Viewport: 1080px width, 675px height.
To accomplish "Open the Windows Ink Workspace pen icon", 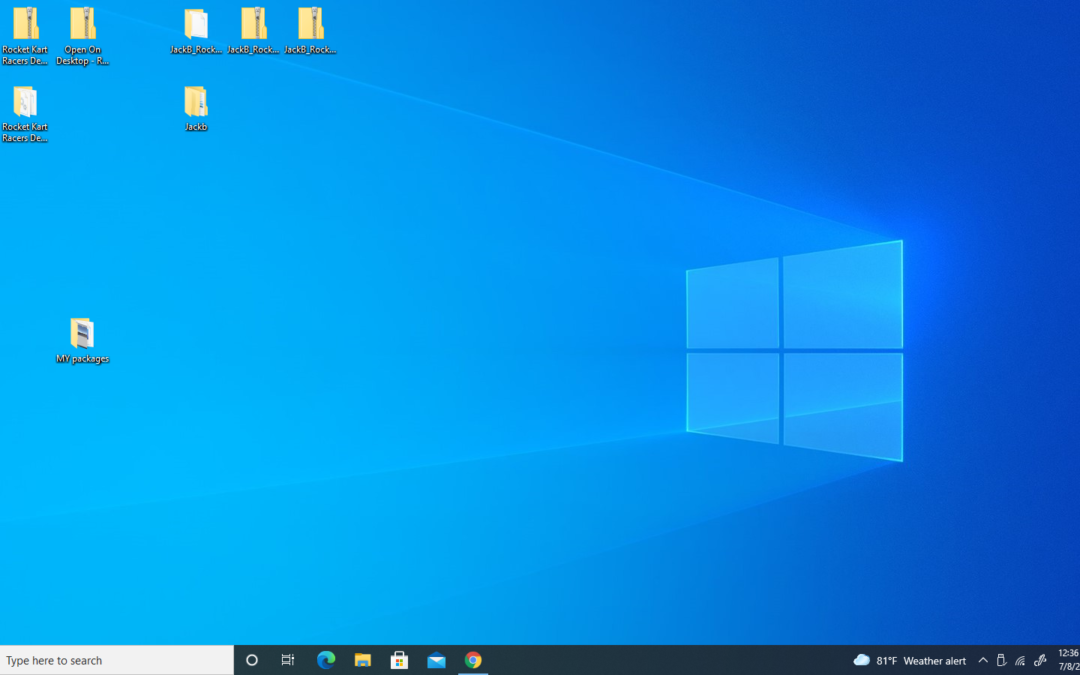I will (1041, 661).
